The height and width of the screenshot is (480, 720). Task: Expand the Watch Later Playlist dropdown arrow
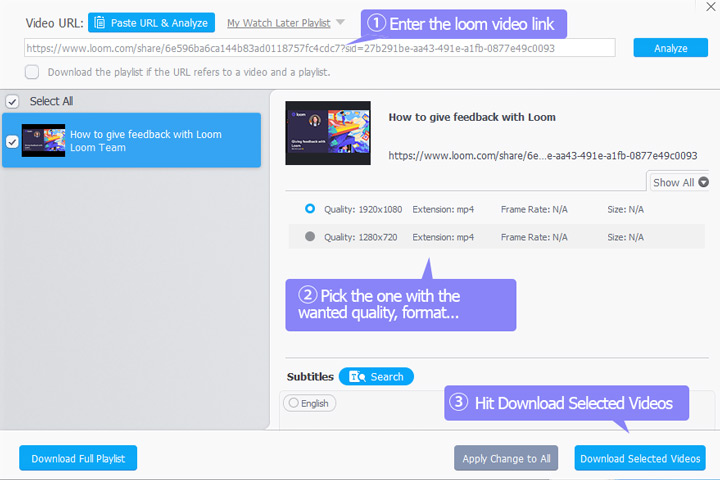pos(340,22)
